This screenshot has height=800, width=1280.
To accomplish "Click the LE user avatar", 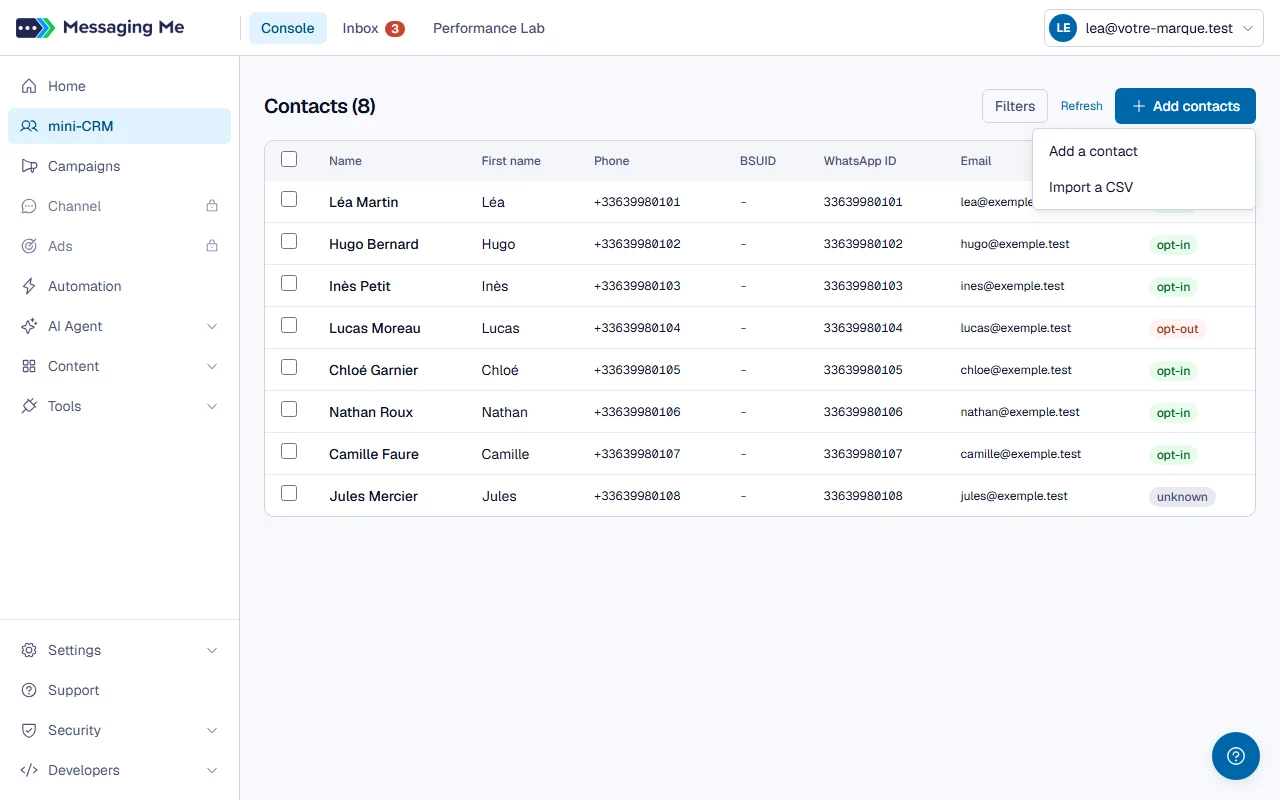I will (1062, 29).
